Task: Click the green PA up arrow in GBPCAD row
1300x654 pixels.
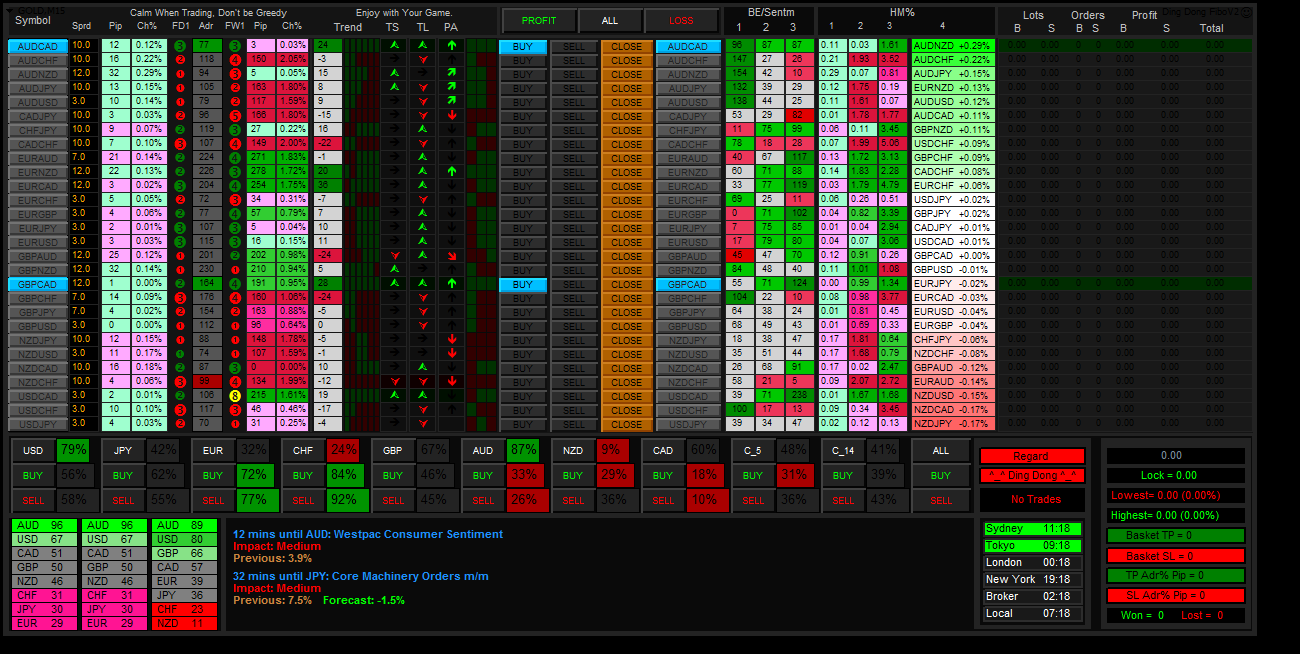Action: [452, 284]
